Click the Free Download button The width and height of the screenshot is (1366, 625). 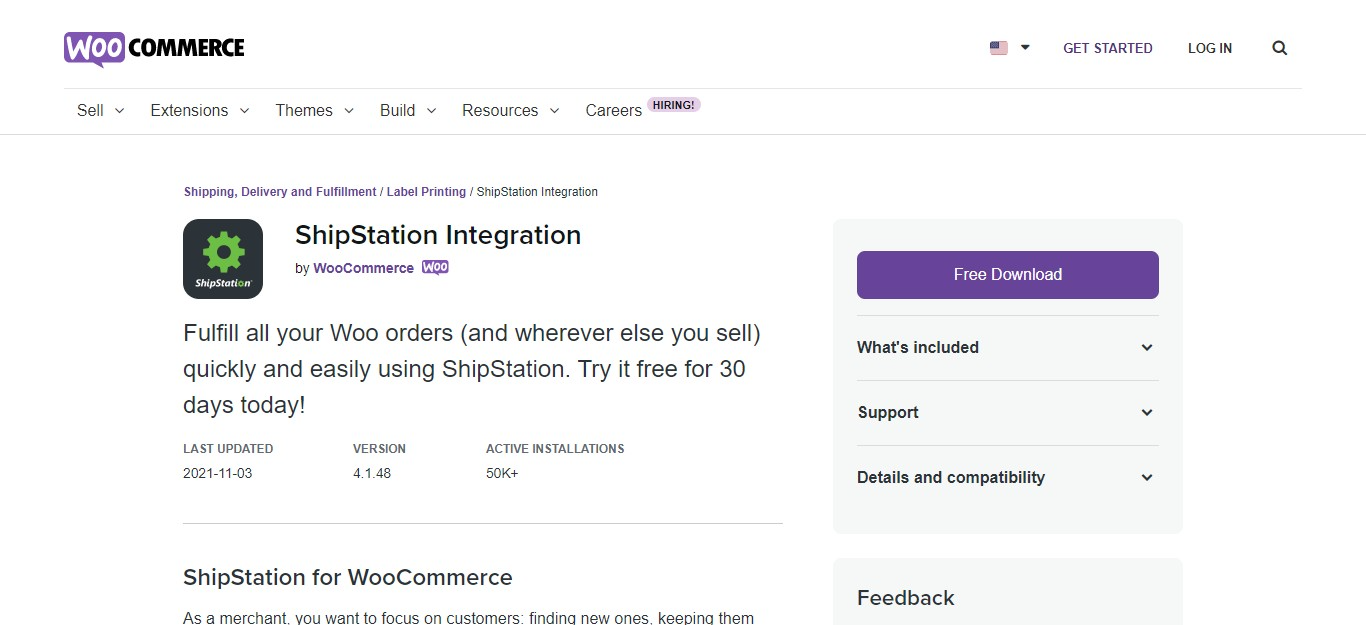1008,275
